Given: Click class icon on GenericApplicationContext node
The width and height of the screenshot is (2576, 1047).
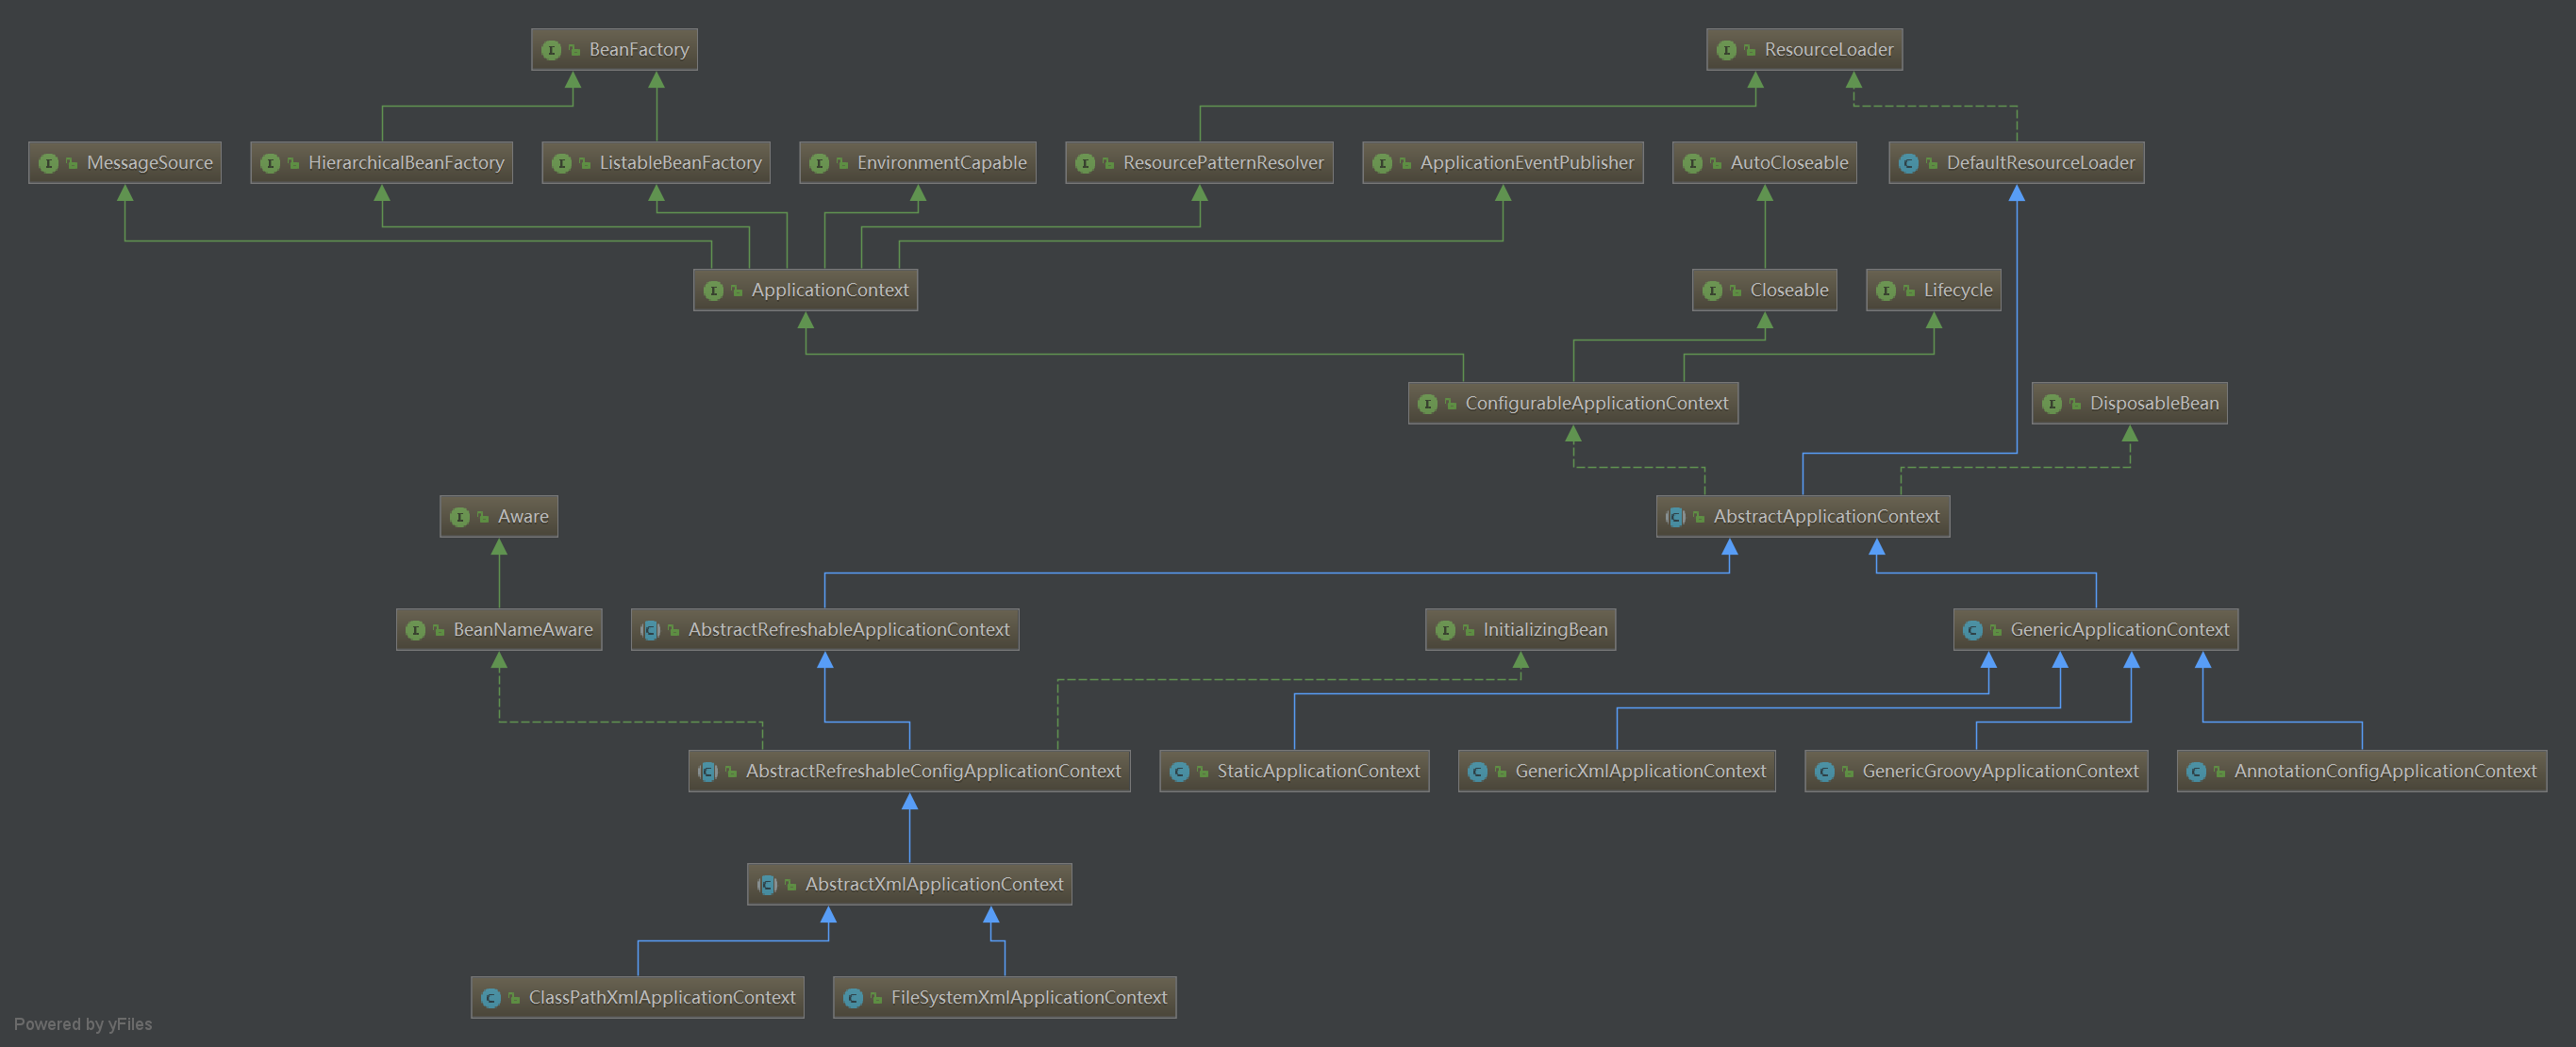Looking at the screenshot, I should click(1972, 630).
